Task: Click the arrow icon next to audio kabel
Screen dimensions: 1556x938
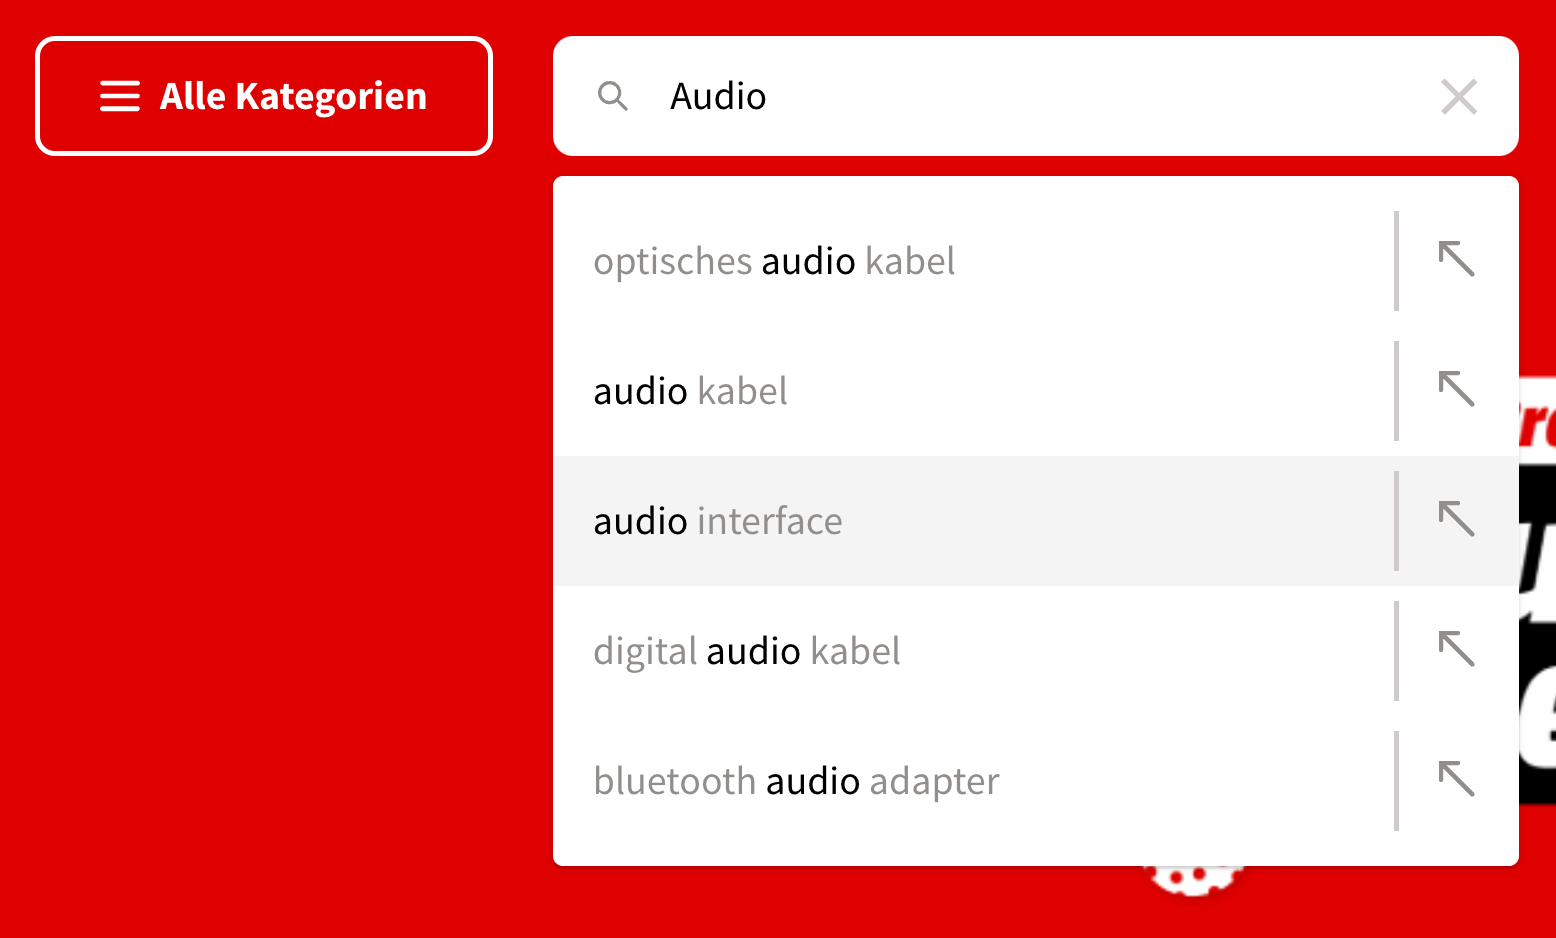Action: click(1458, 390)
